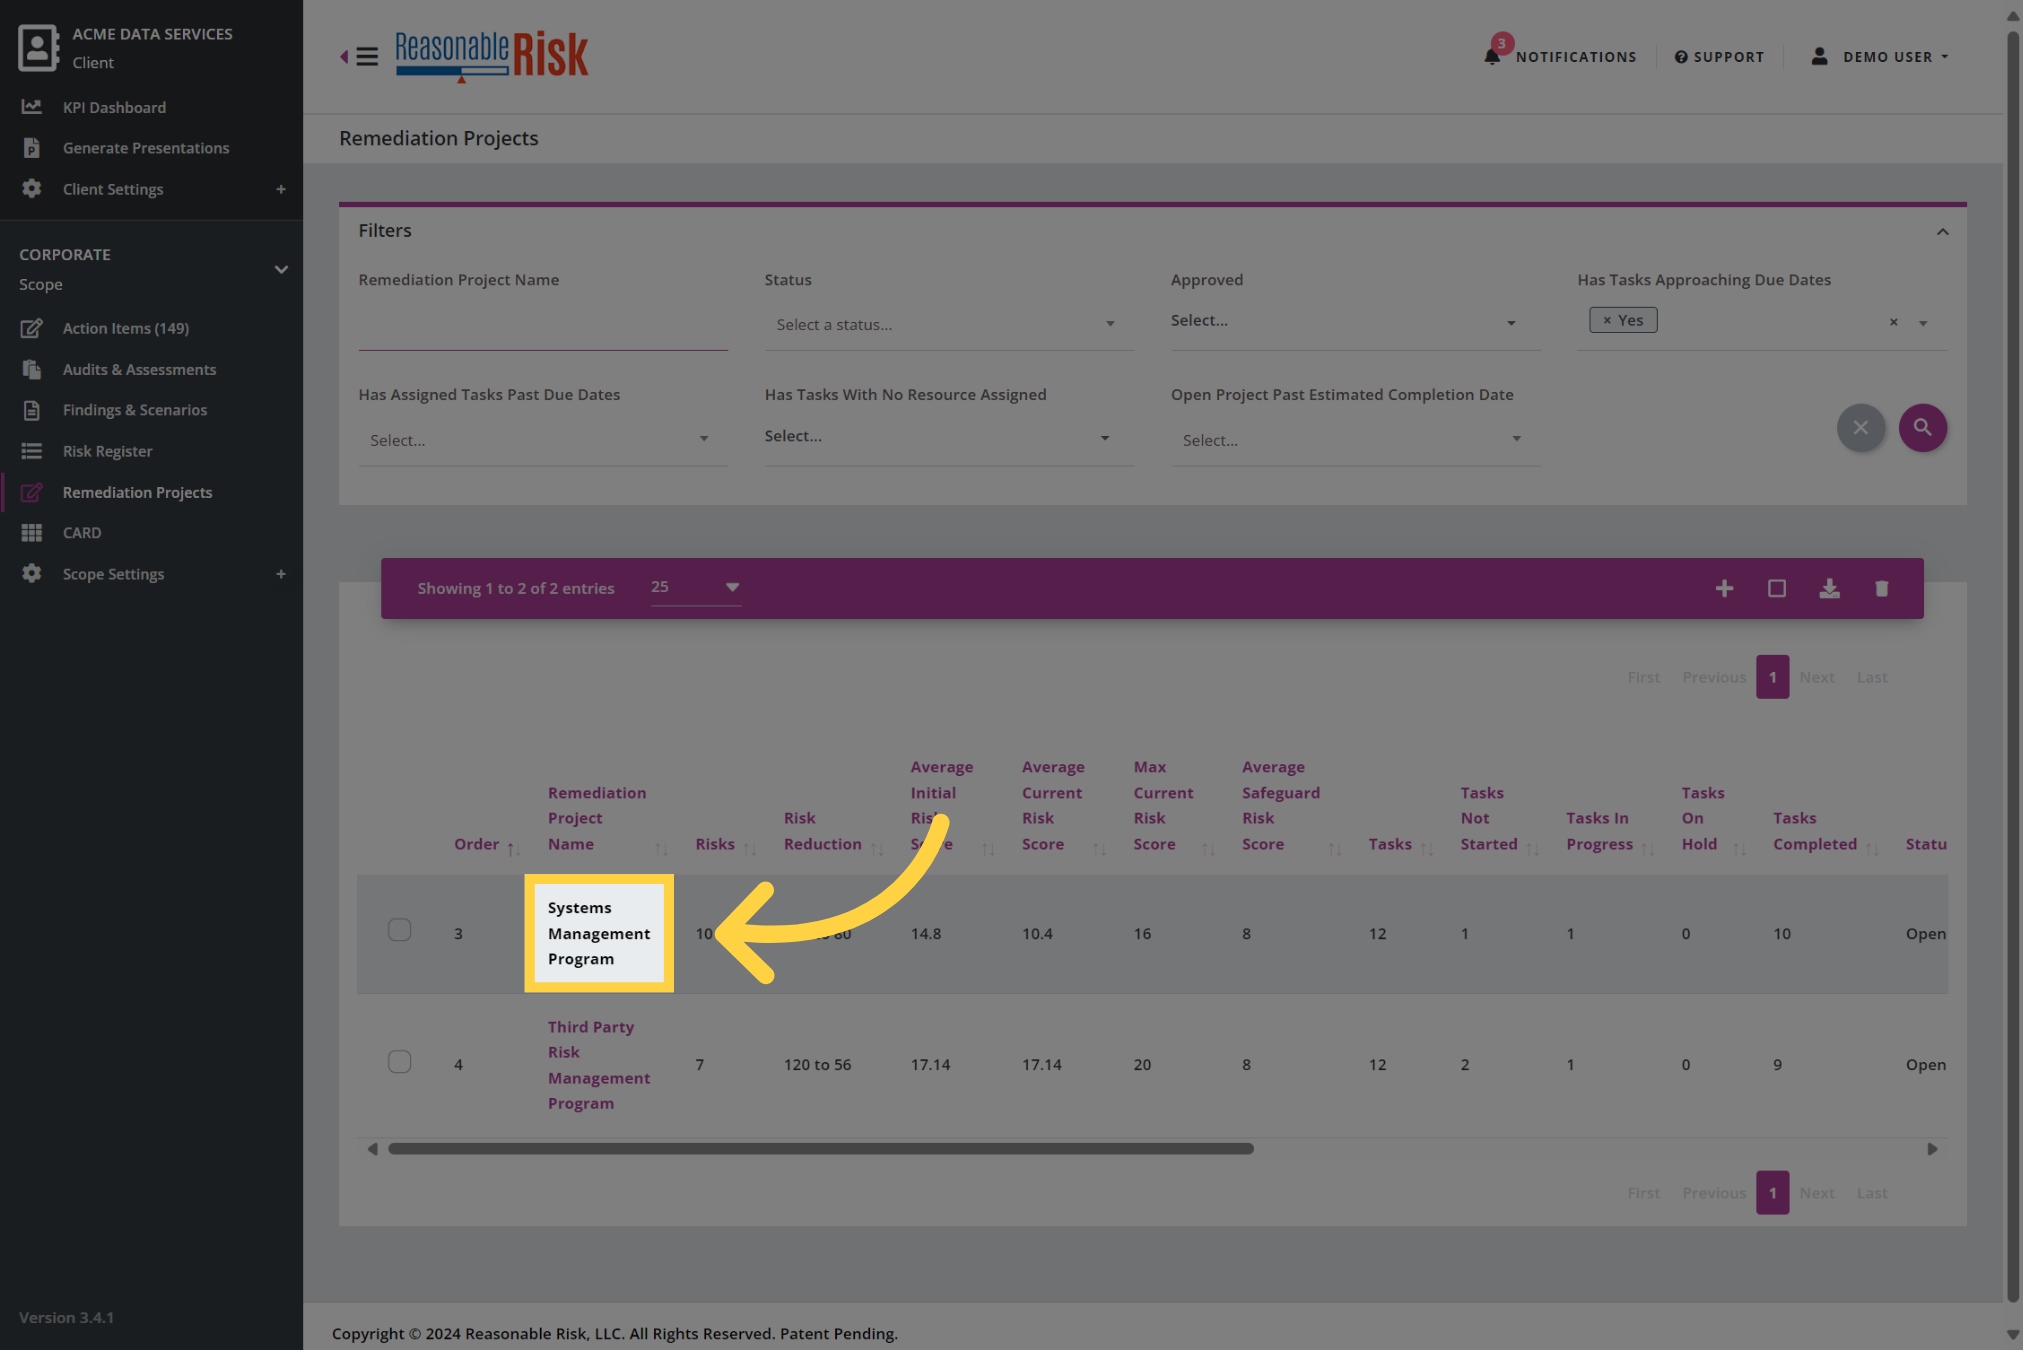Expand the Corporate scope chevron
2023x1350 pixels.
coord(281,269)
